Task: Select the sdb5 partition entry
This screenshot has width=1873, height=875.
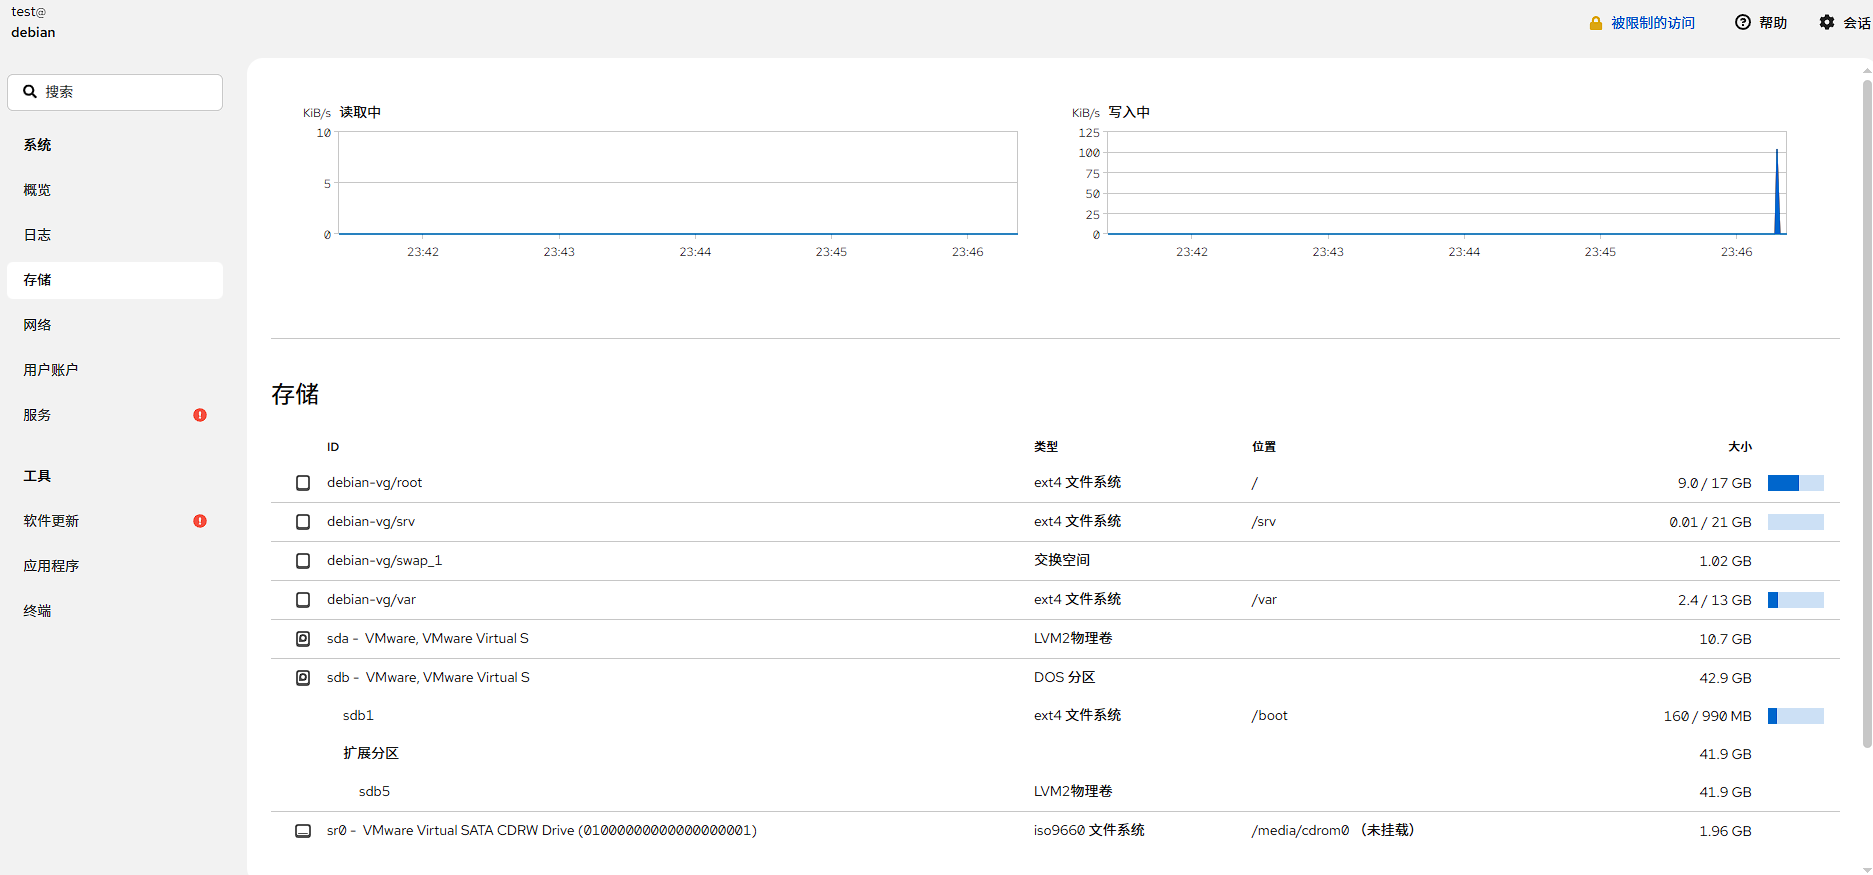Action: [x=374, y=792]
